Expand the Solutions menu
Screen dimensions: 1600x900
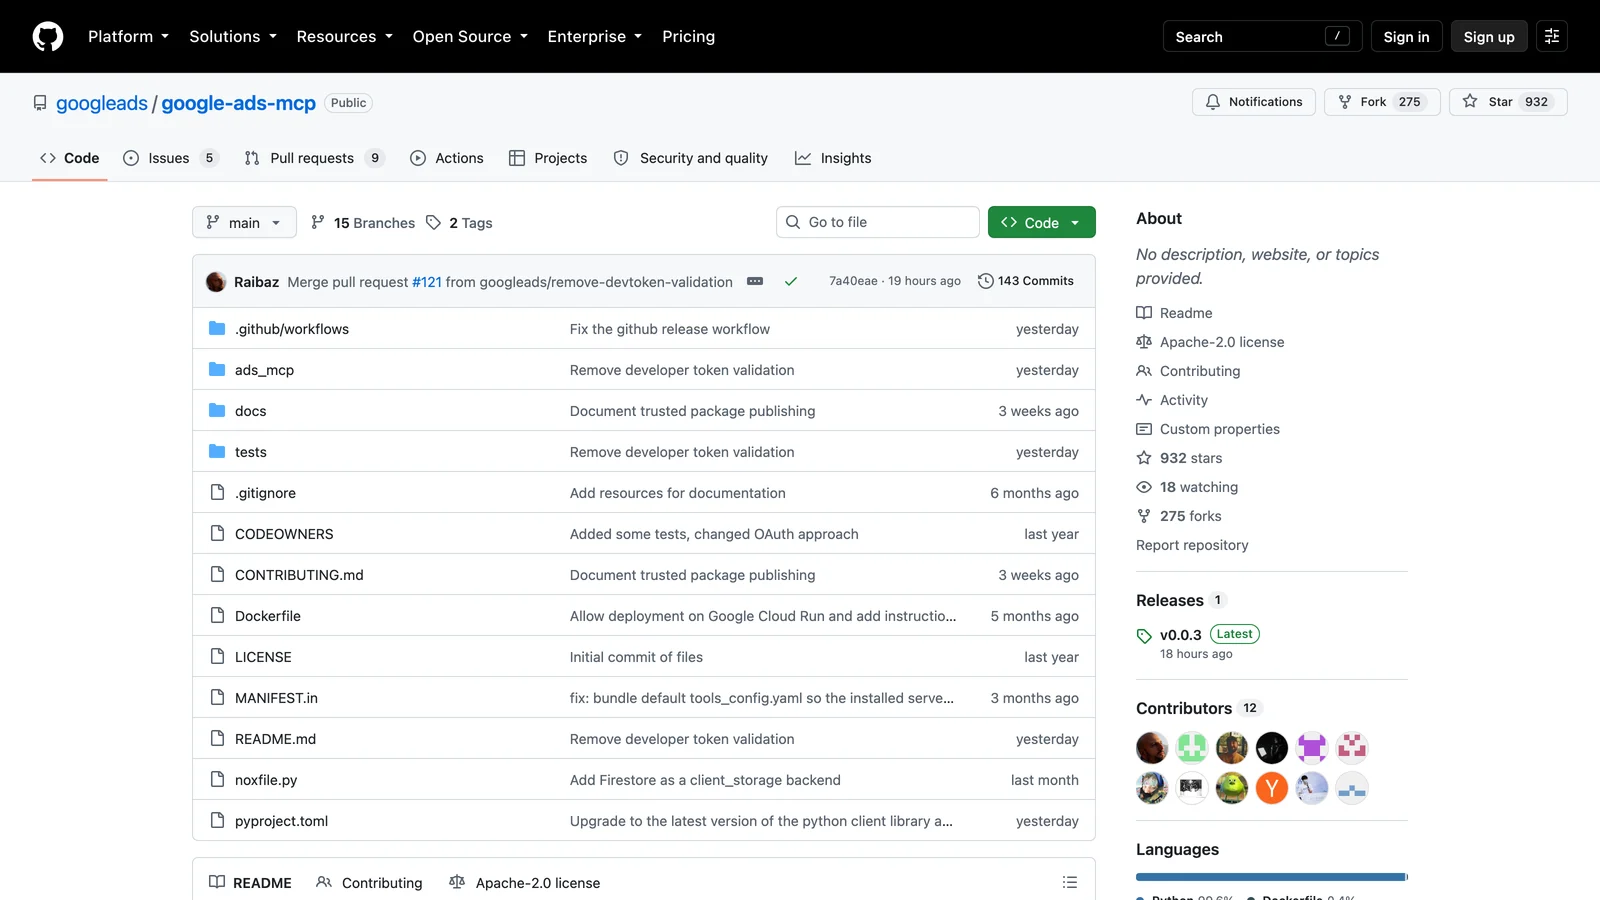[233, 36]
